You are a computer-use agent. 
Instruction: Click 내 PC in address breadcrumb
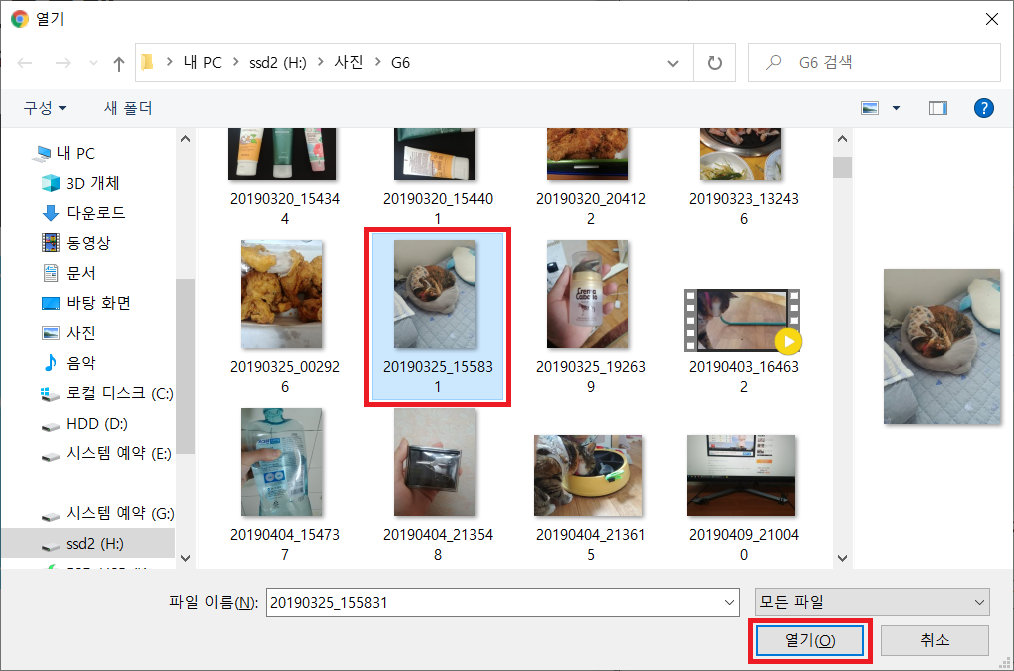pos(202,63)
